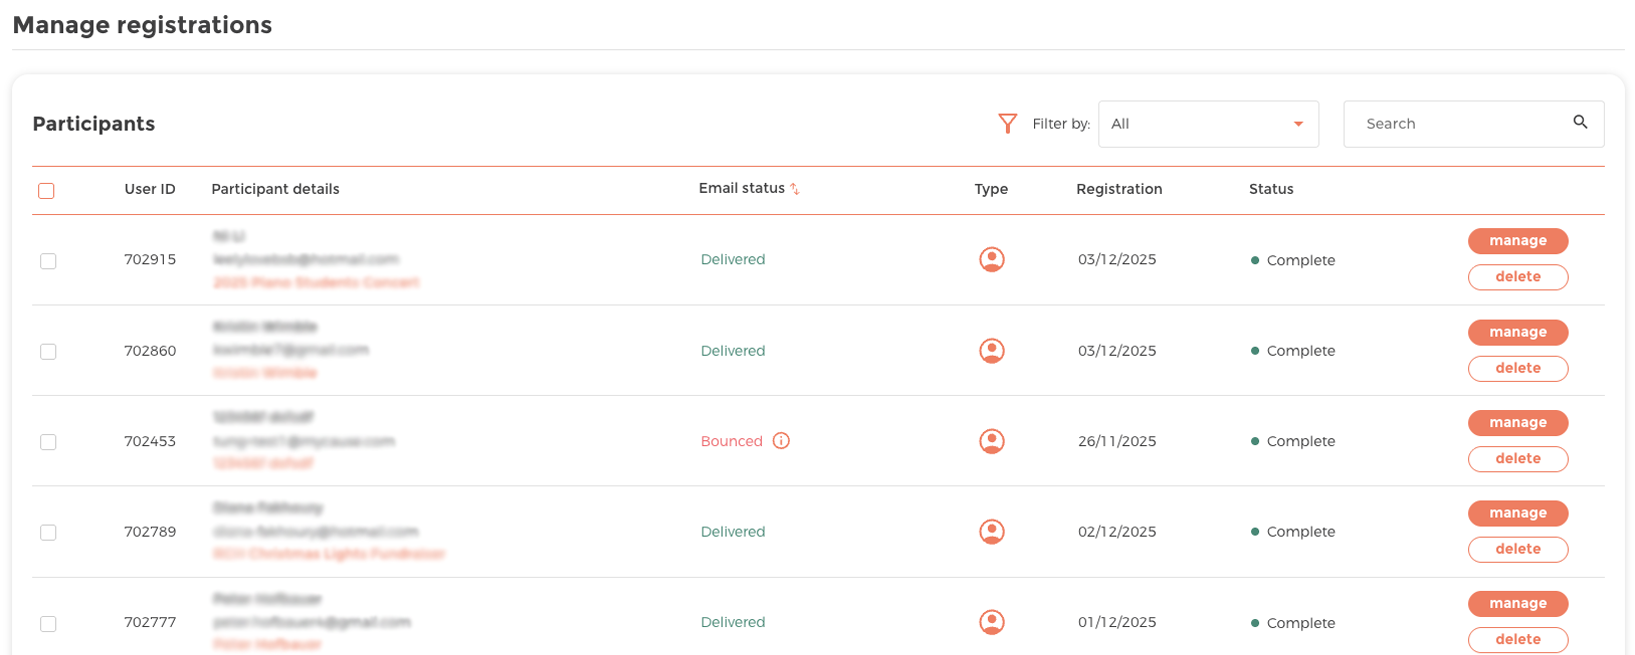Image resolution: width=1635 pixels, height=655 pixels.
Task: Click Delivered status for user 702789
Action: coord(733,532)
